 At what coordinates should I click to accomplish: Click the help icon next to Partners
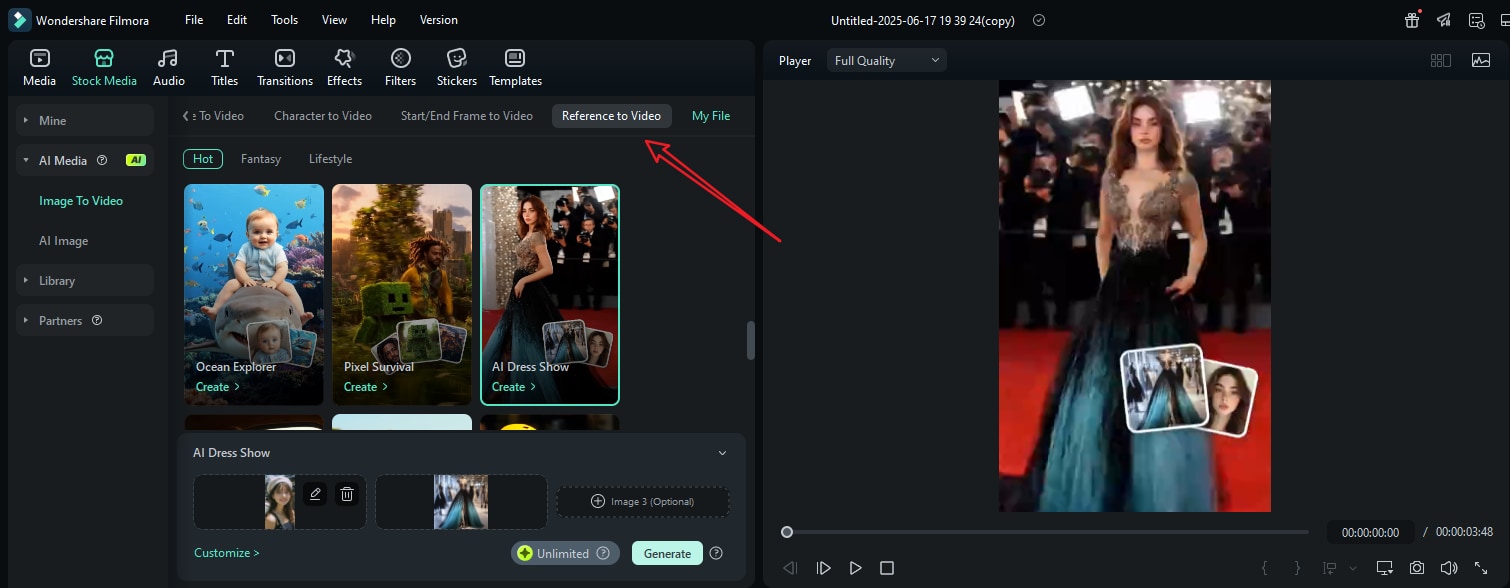pos(97,321)
